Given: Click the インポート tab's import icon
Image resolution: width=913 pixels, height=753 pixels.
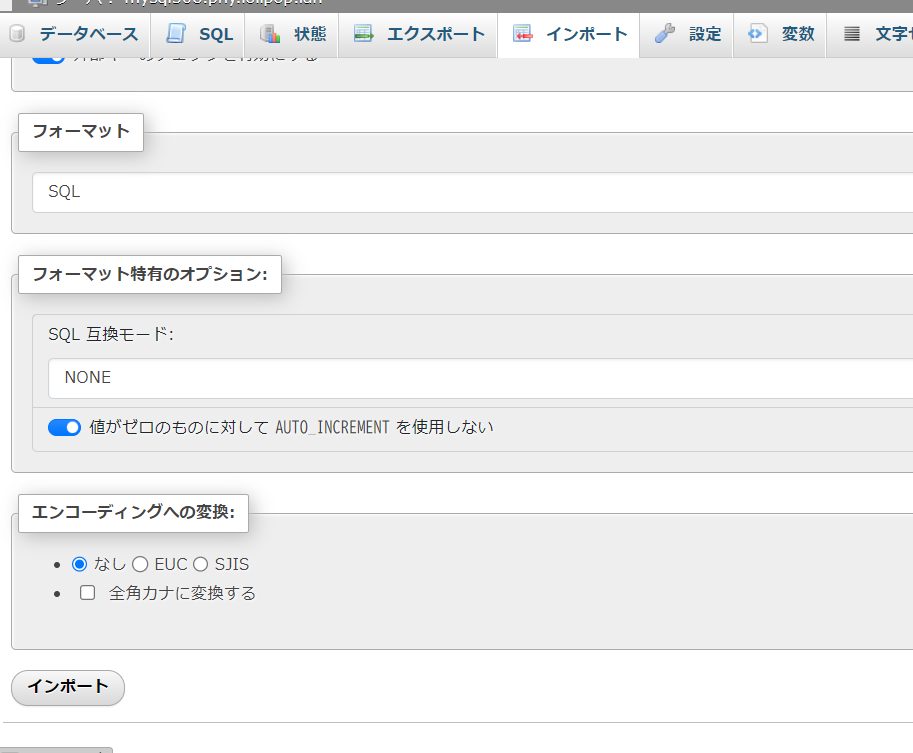Looking at the screenshot, I should 523,35.
